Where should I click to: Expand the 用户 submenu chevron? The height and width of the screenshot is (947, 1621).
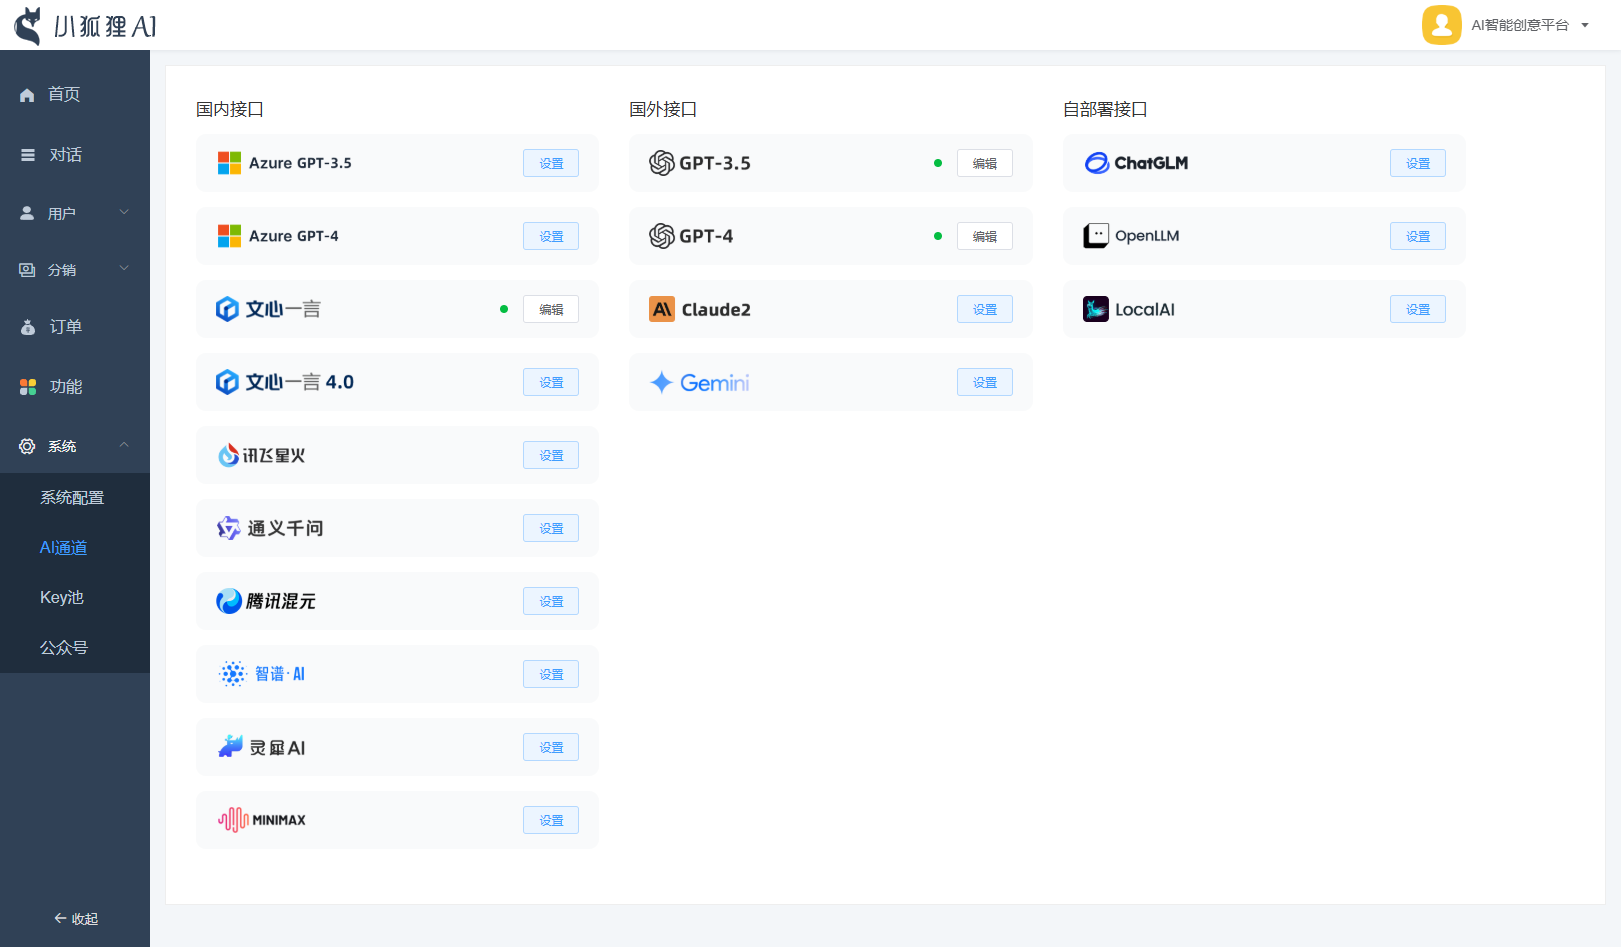[x=124, y=212]
